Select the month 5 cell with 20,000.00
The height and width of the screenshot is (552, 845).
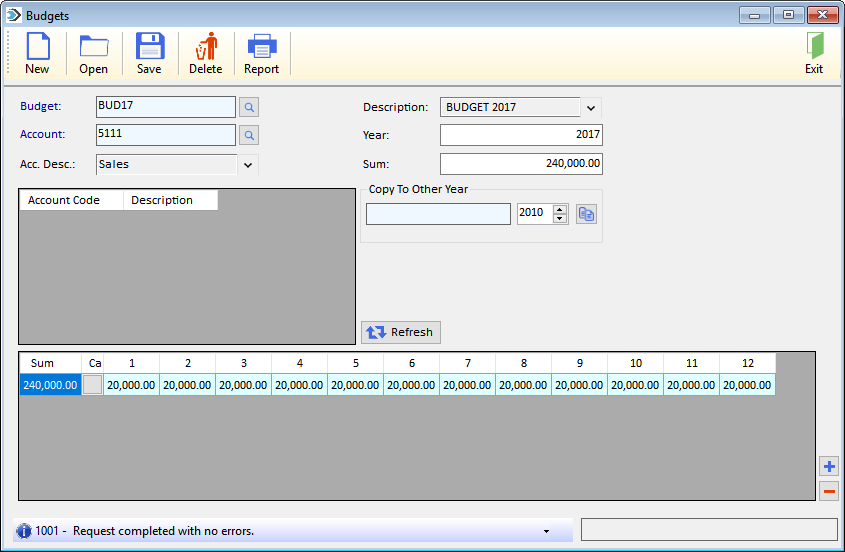(356, 385)
